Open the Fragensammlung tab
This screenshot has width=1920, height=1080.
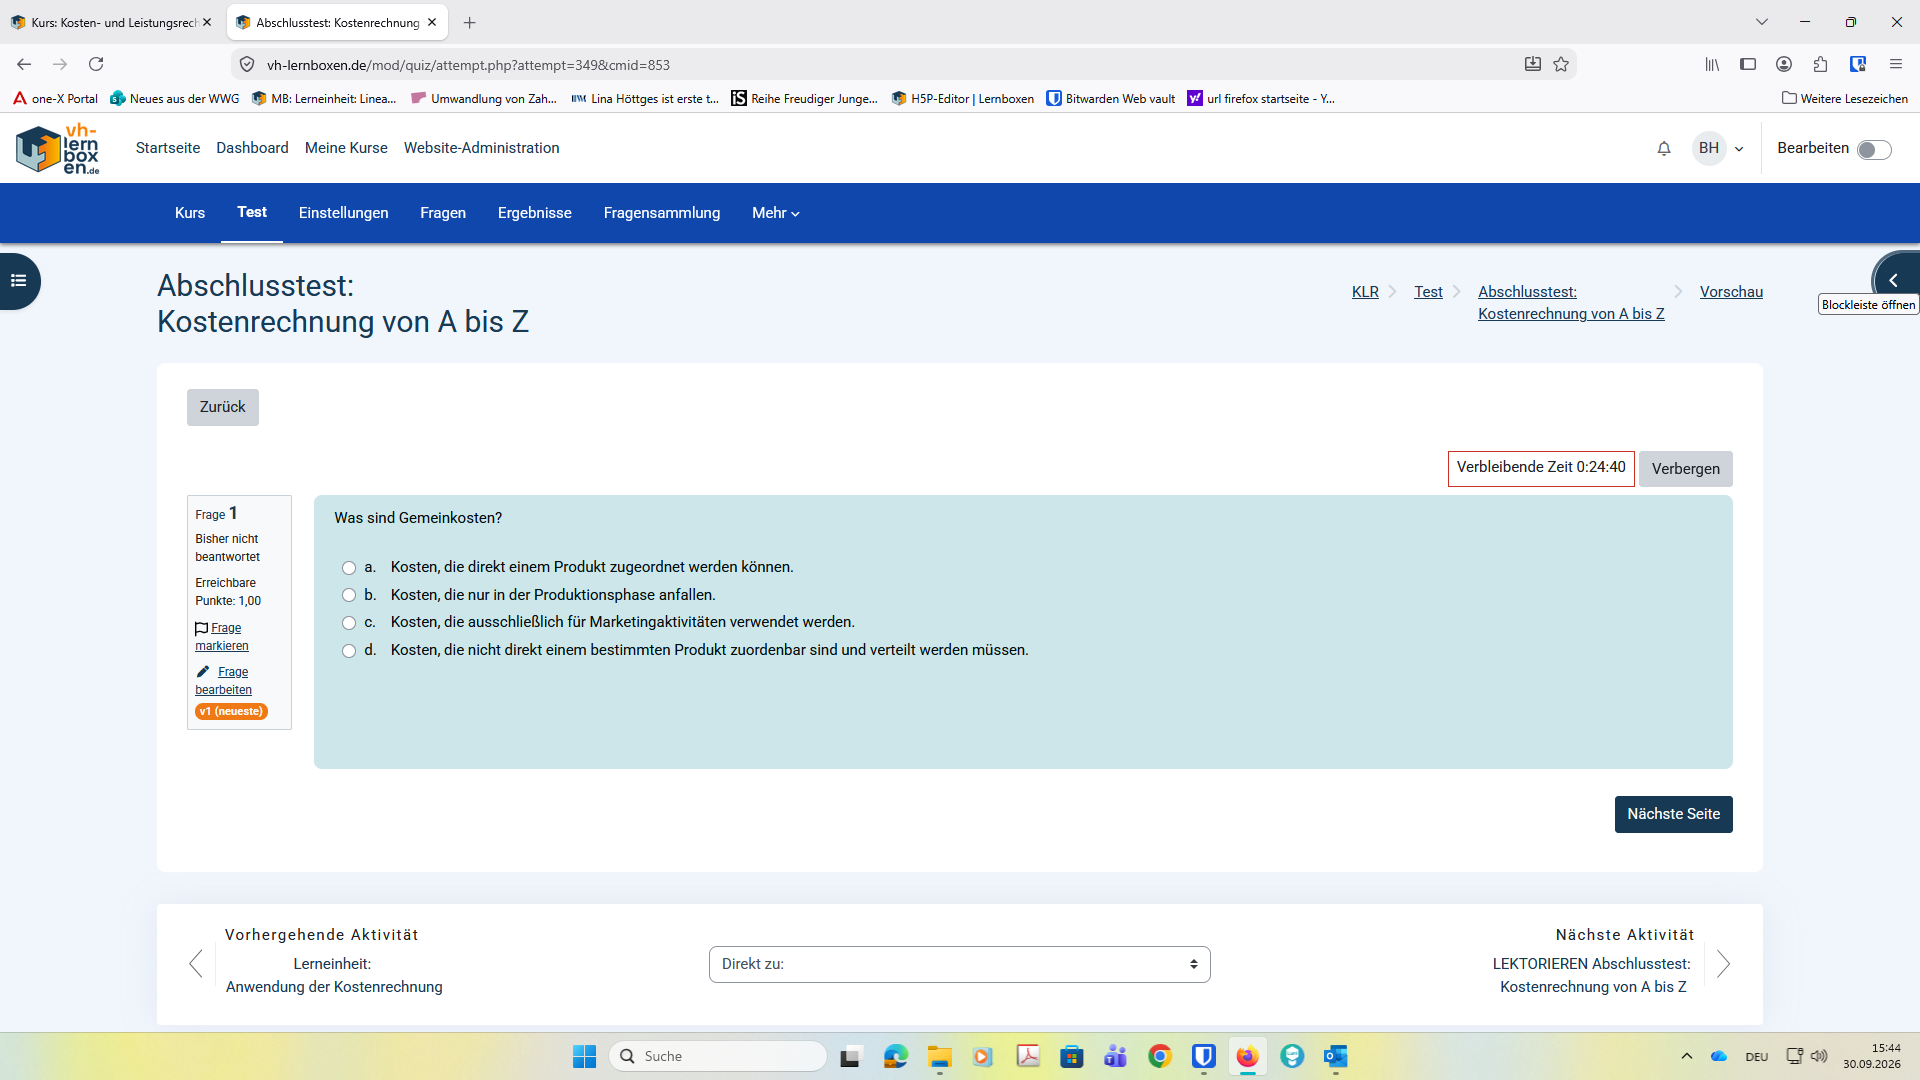tap(662, 213)
